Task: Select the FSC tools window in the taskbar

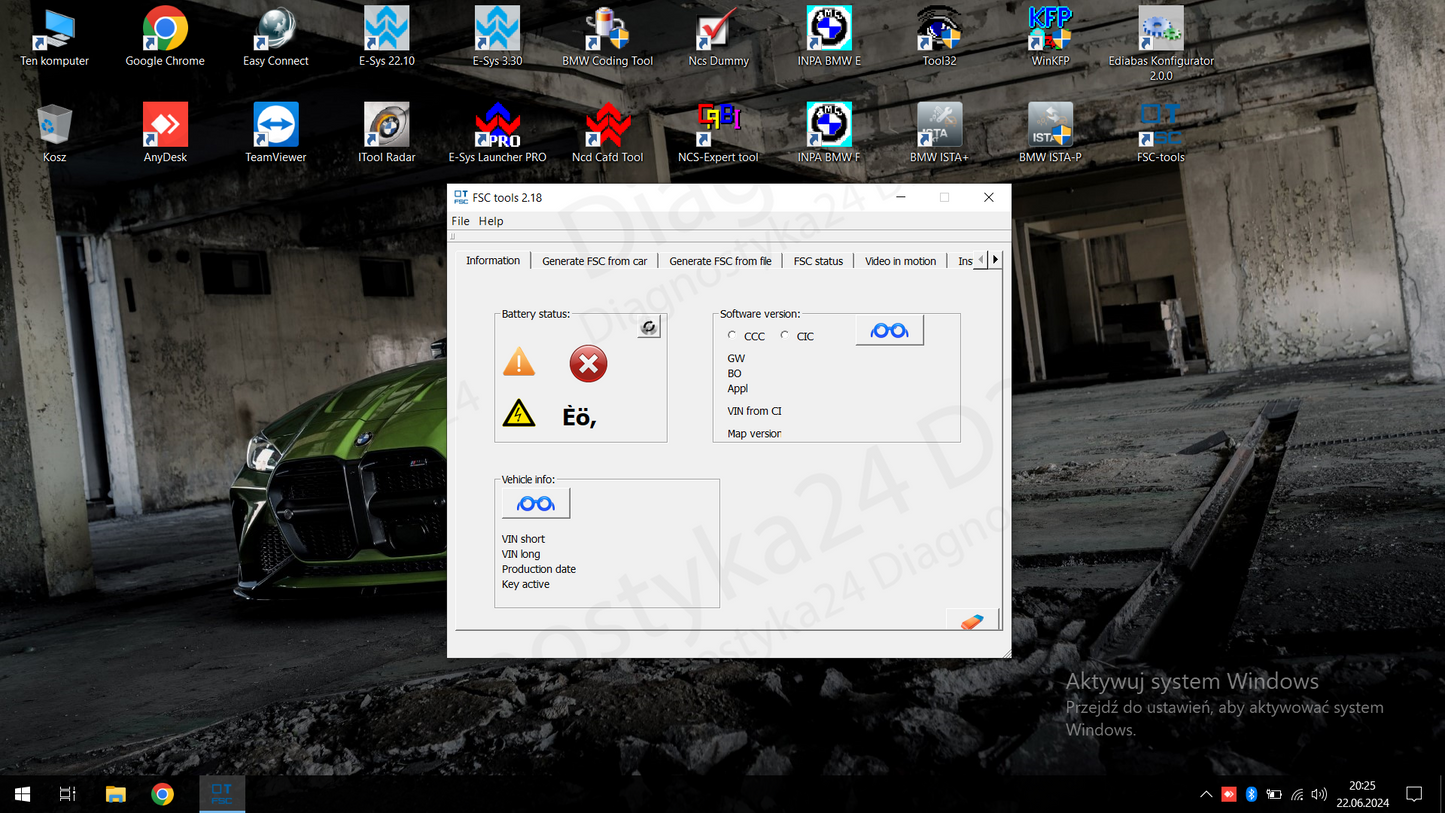Action: point(221,793)
